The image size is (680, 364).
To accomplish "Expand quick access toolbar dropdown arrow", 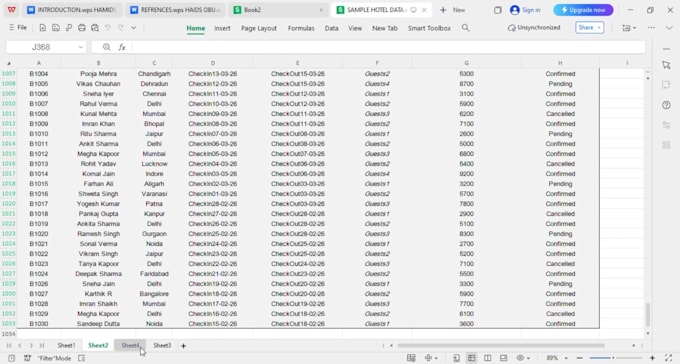I will point(134,28).
